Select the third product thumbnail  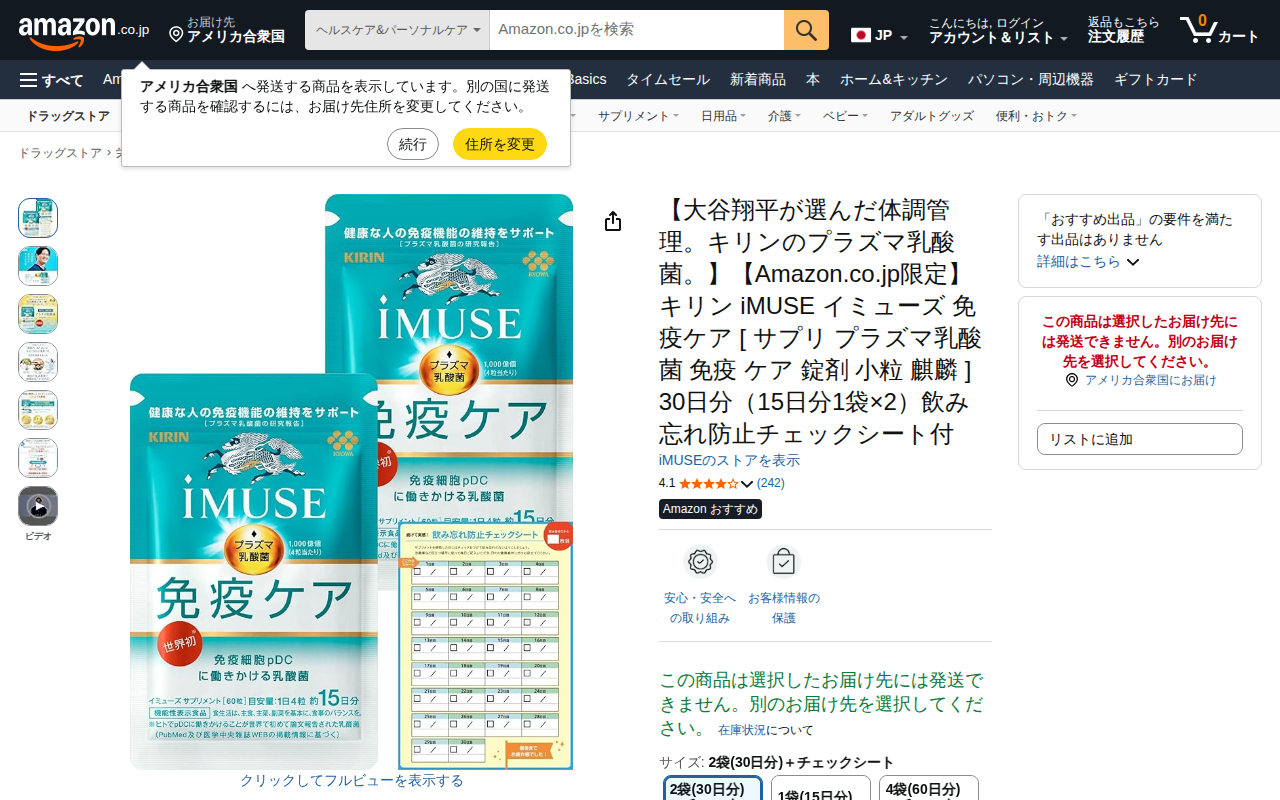pos(38,314)
